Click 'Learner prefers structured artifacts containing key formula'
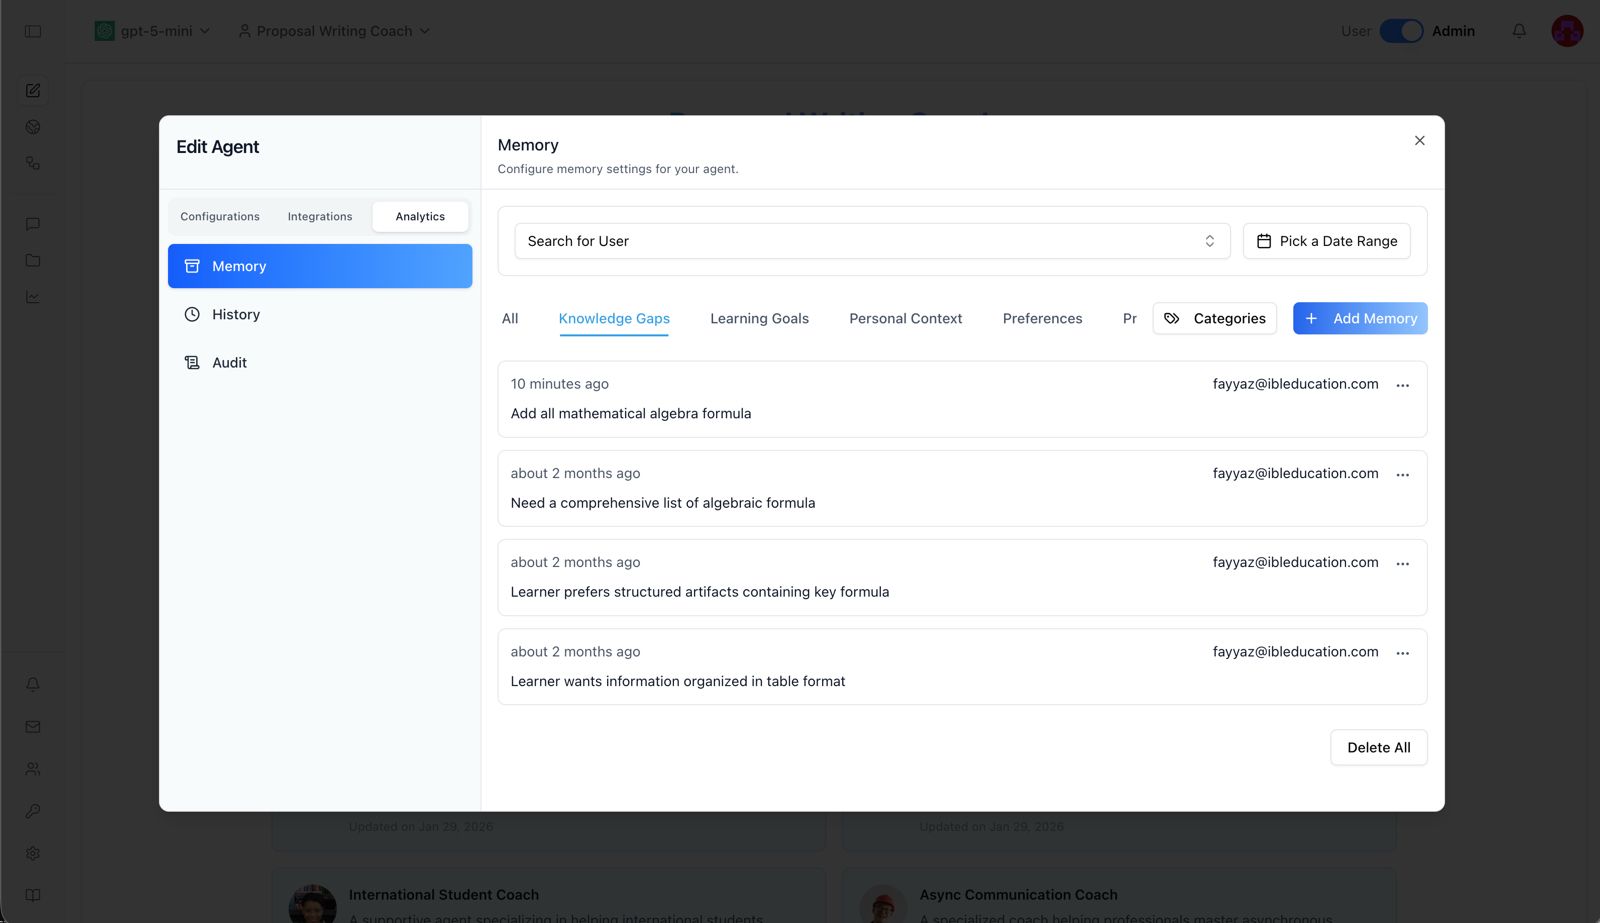 [700, 592]
